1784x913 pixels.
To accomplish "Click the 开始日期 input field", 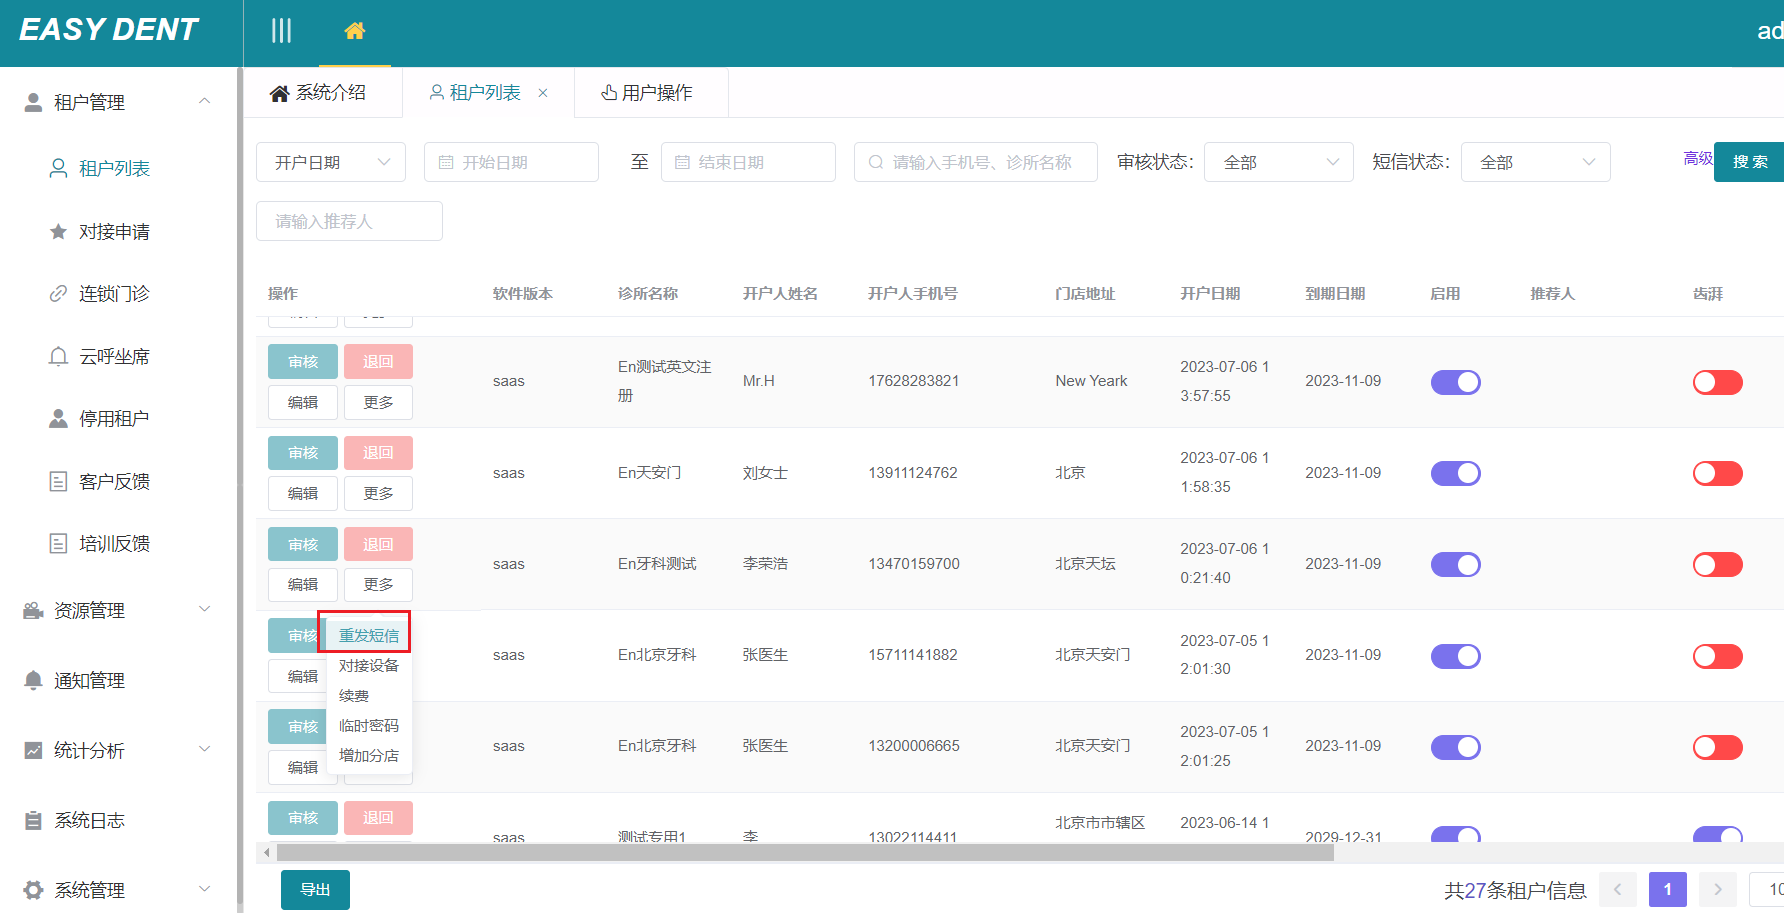I will [x=511, y=162].
